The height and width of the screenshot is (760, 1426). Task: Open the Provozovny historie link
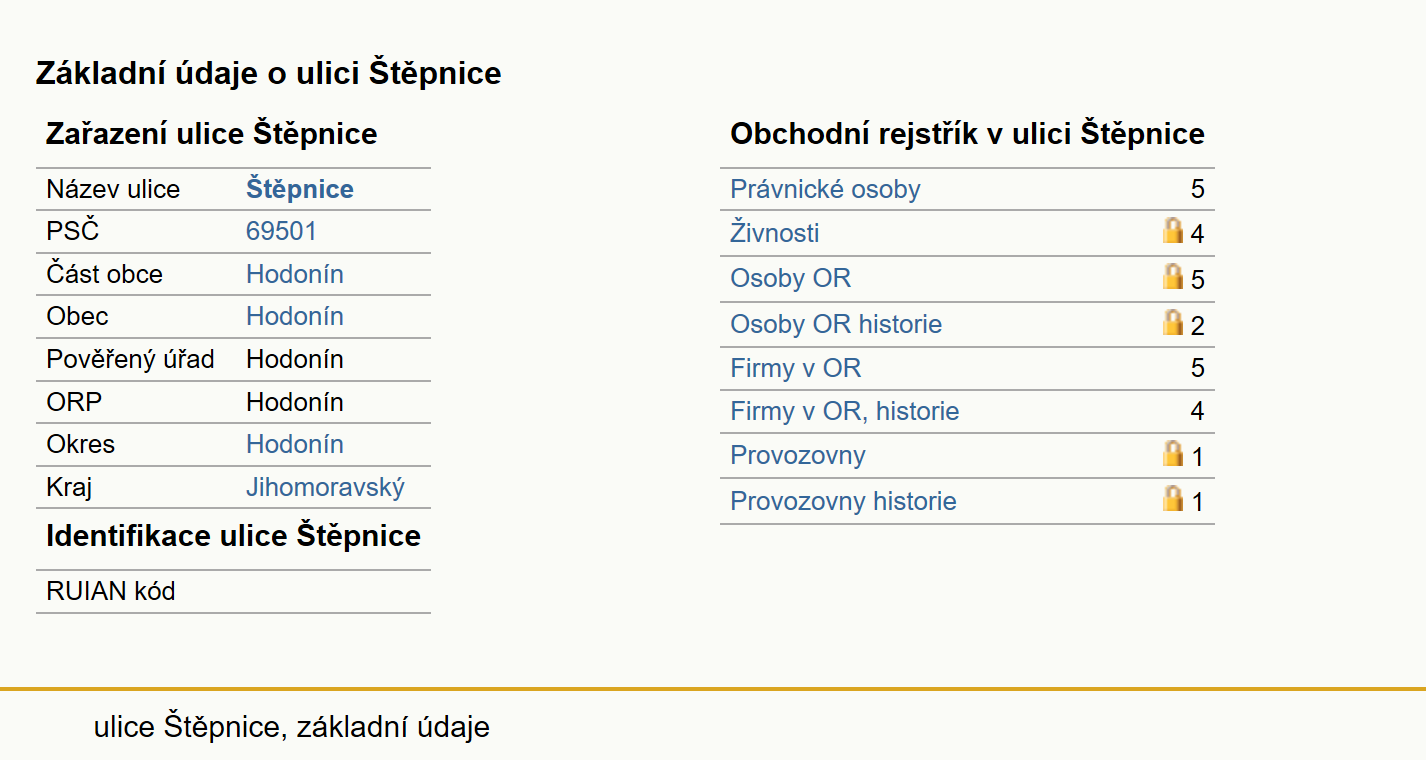[x=843, y=501]
